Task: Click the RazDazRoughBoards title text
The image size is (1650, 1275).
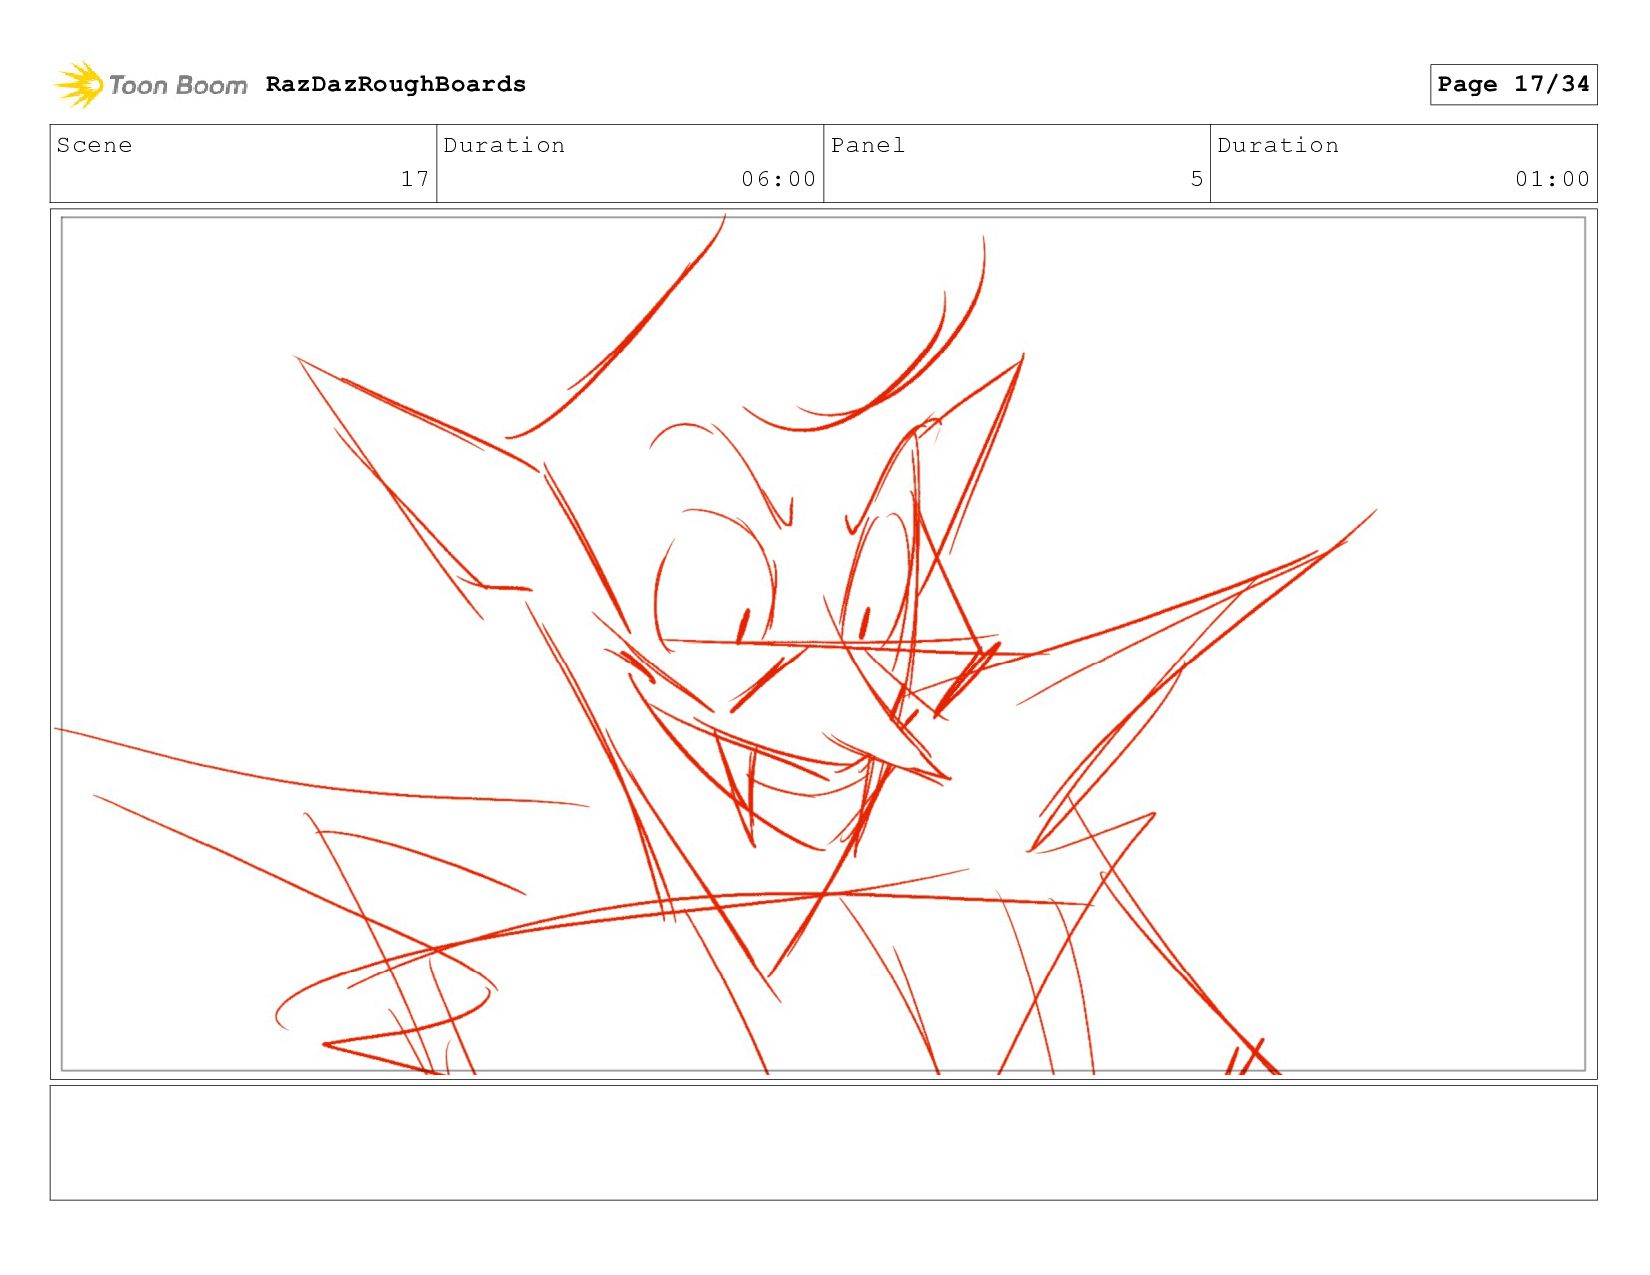Action: point(396,84)
